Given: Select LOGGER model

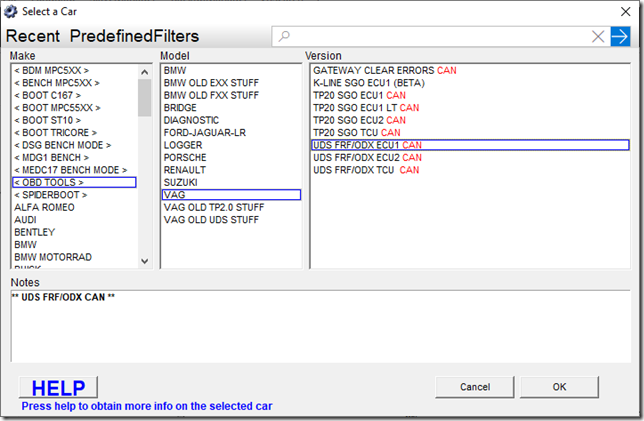Looking at the screenshot, I should (231, 145).
